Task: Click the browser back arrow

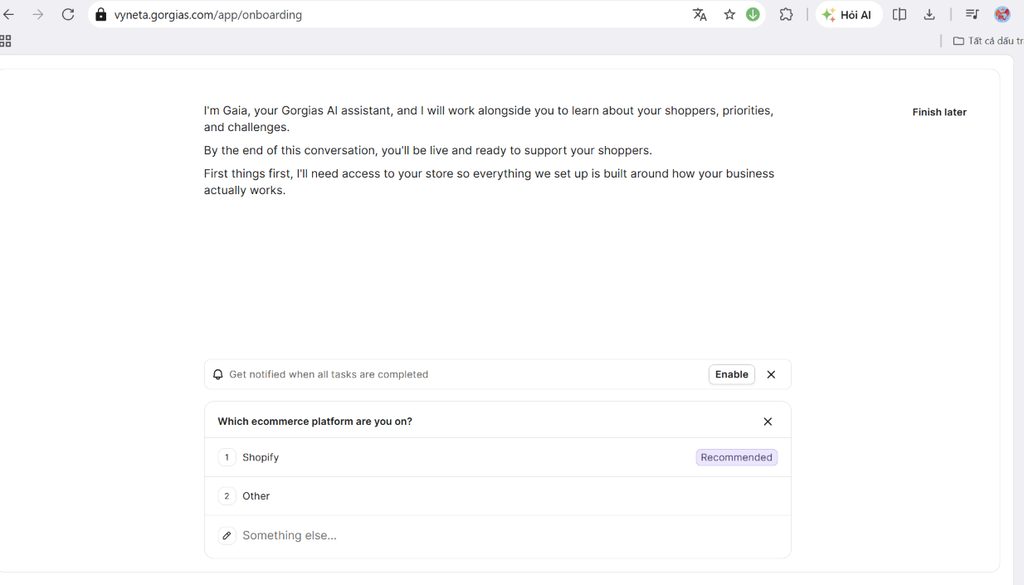Action: click(8, 14)
